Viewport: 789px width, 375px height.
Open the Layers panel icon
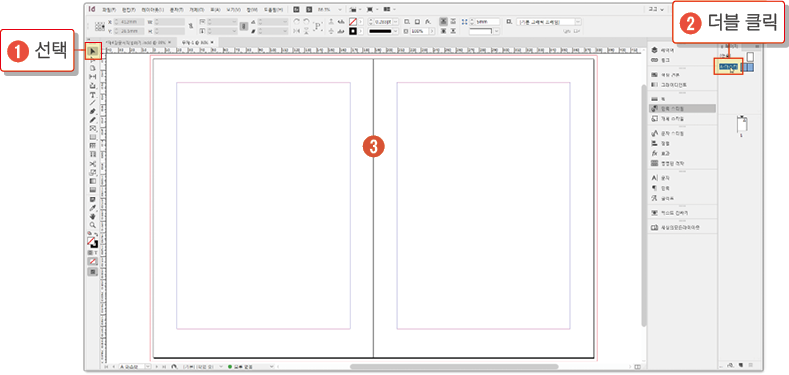(654, 50)
